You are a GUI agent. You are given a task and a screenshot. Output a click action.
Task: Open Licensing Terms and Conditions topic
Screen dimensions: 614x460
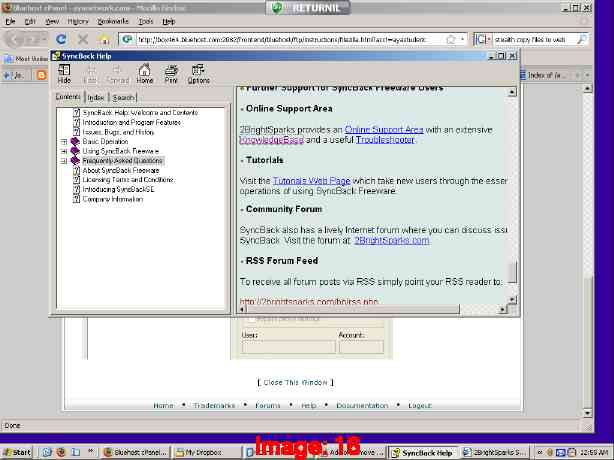[128, 180]
